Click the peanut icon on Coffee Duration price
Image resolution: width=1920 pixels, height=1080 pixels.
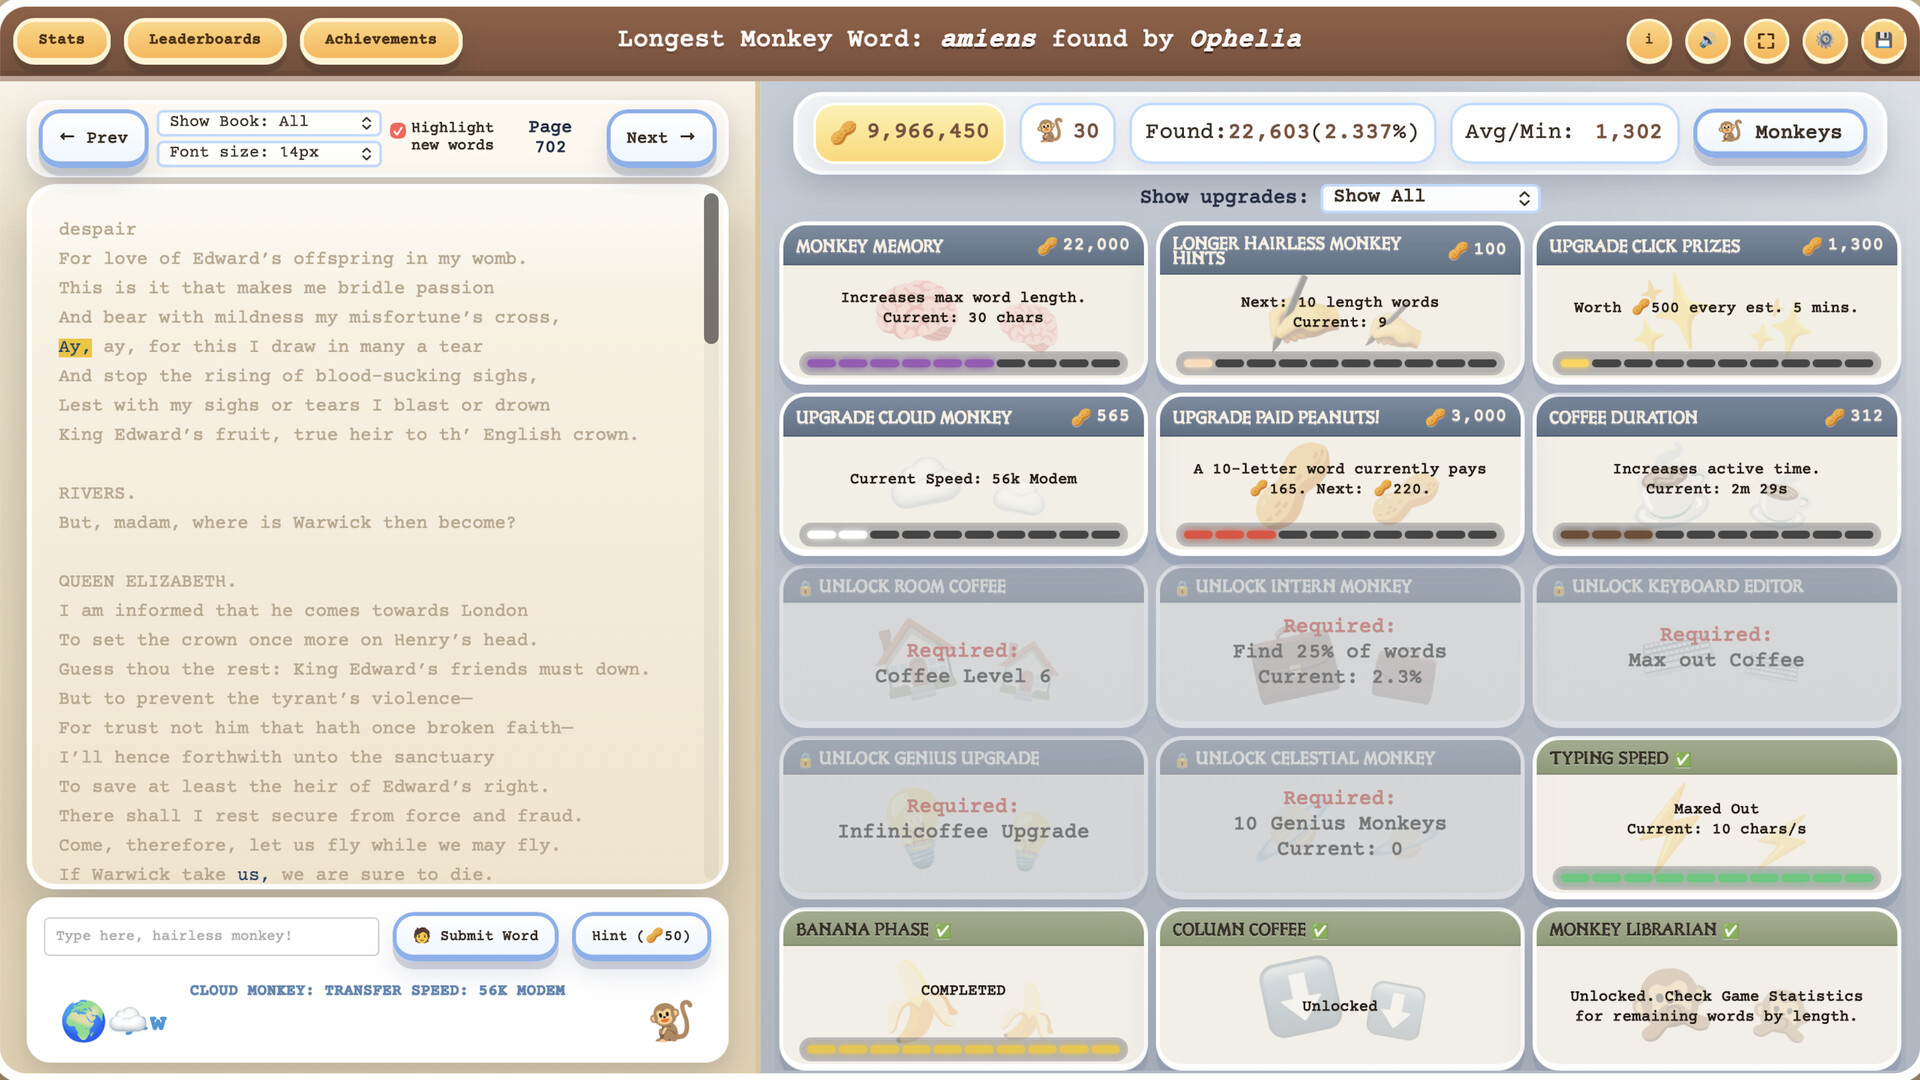(x=1834, y=417)
